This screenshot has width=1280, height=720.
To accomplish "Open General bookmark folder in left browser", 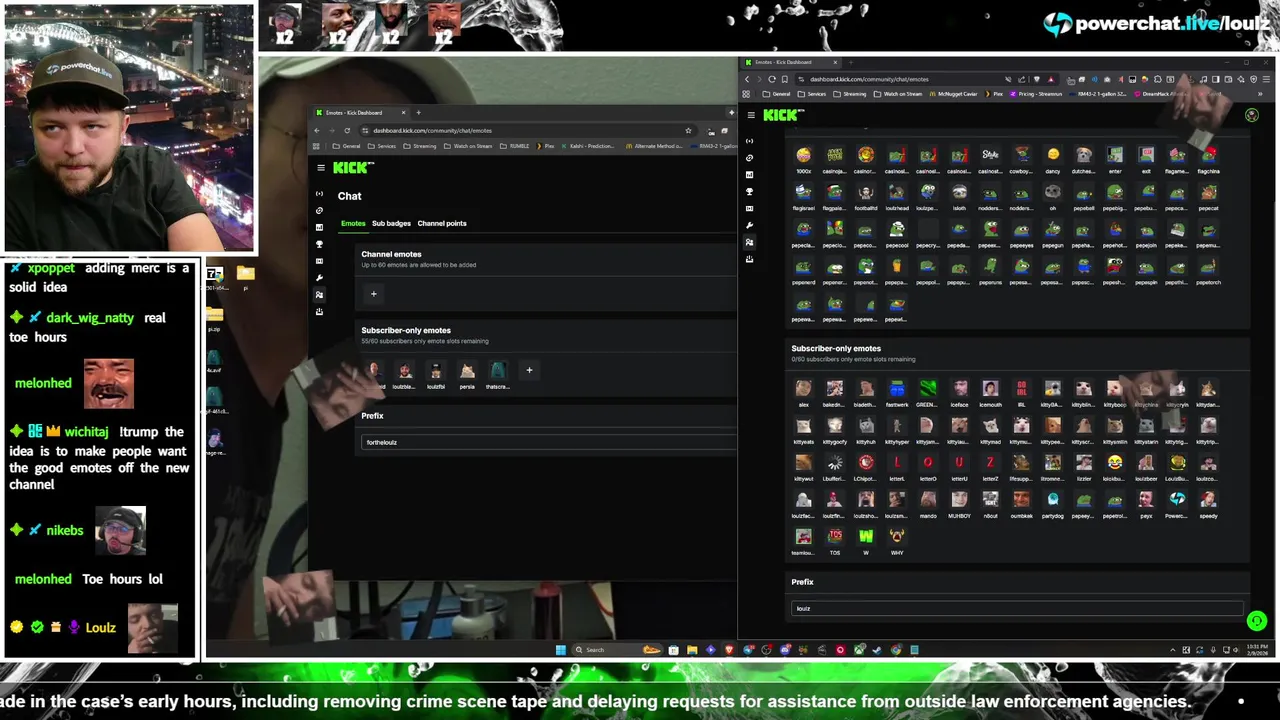I will [347, 146].
